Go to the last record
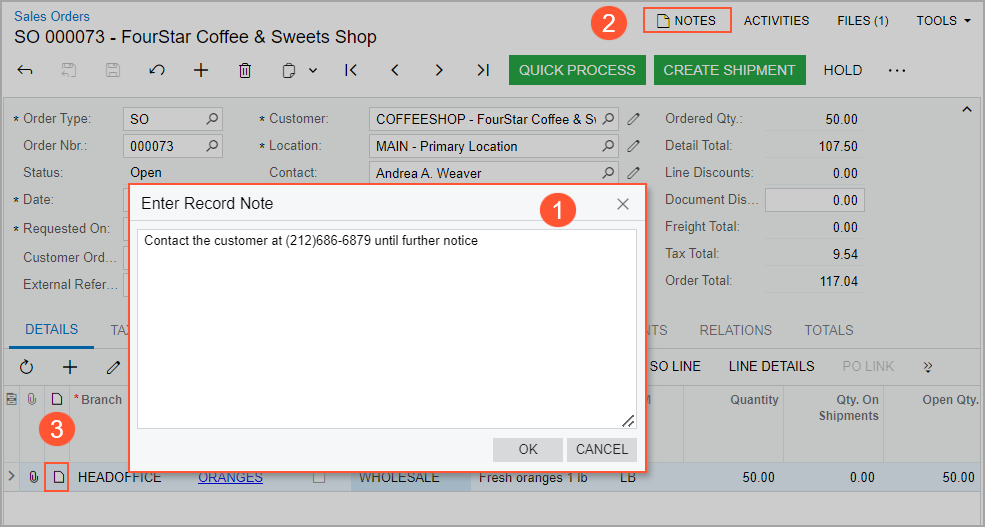985x527 pixels. [x=483, y=70]
